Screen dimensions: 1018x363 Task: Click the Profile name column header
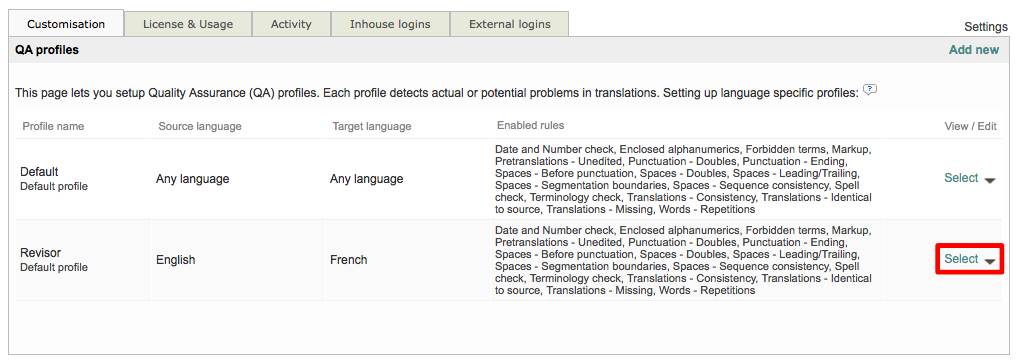53,126
